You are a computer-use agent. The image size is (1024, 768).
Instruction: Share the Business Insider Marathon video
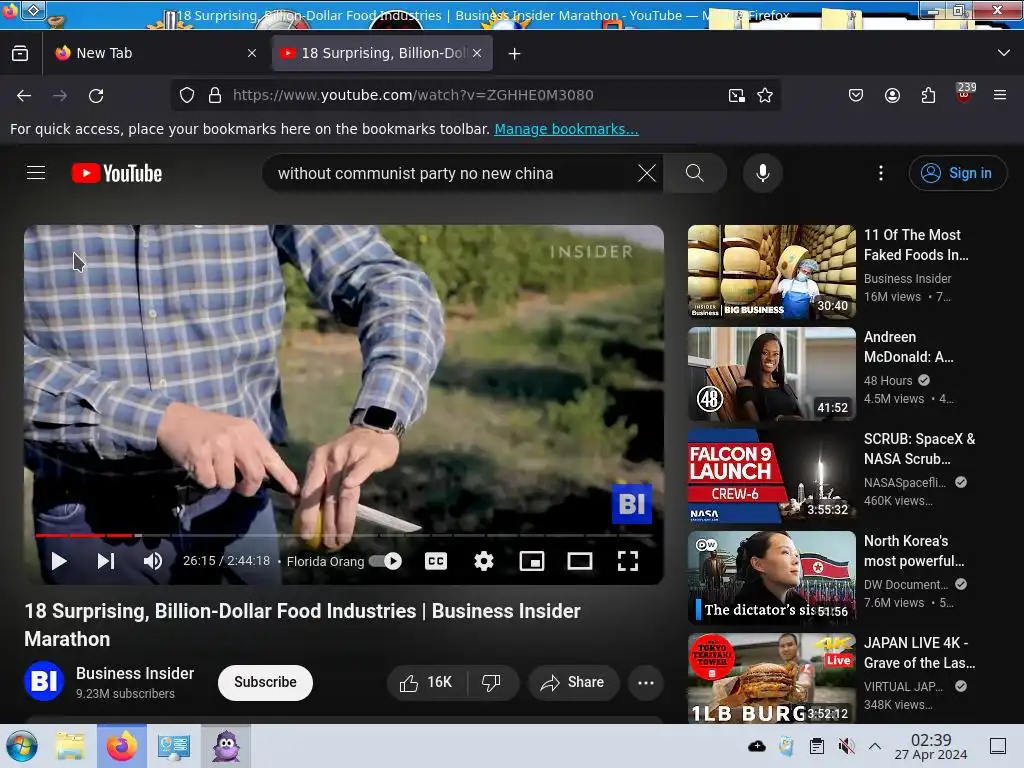click(x=573, y=682)
